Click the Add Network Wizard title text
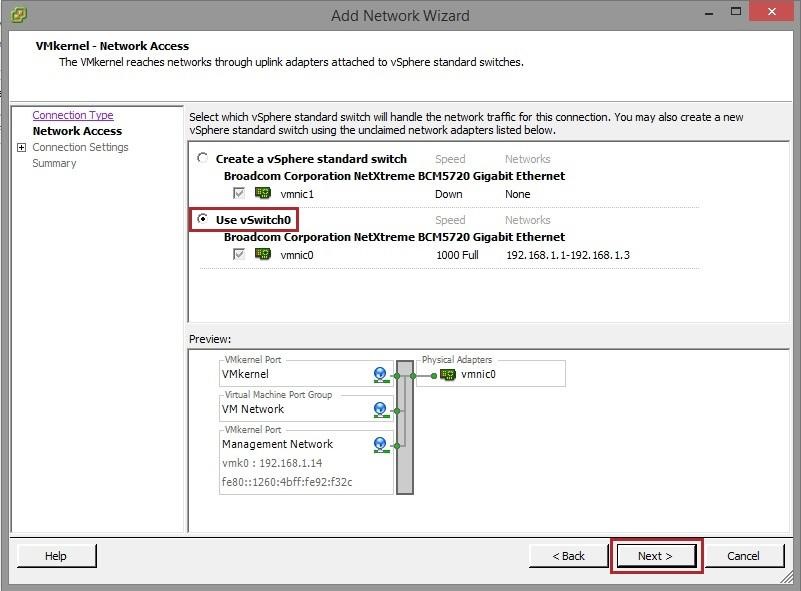 400,16
